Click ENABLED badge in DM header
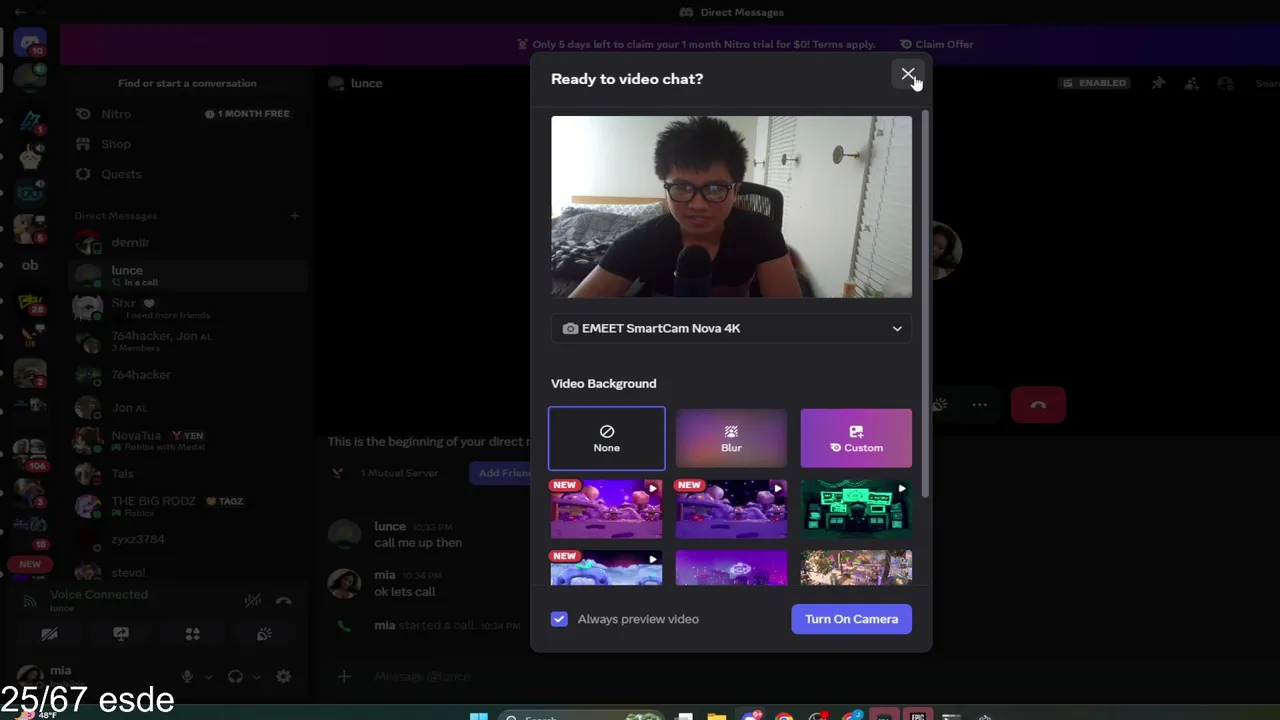Screen dimensions: 1280x720 pos(1095,83)
